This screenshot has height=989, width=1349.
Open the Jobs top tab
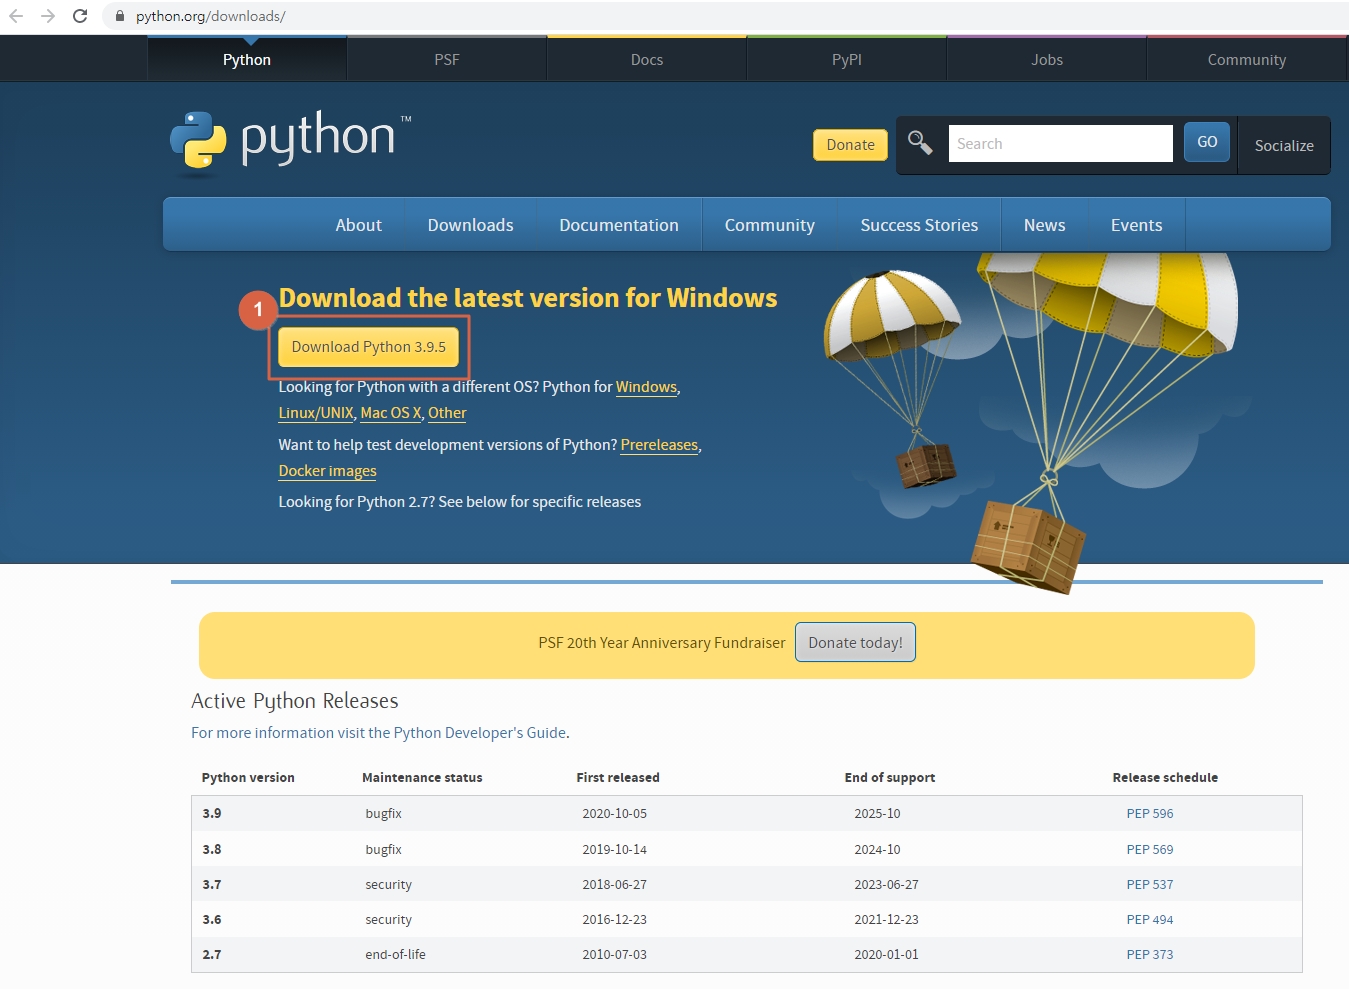point(1047,59)
